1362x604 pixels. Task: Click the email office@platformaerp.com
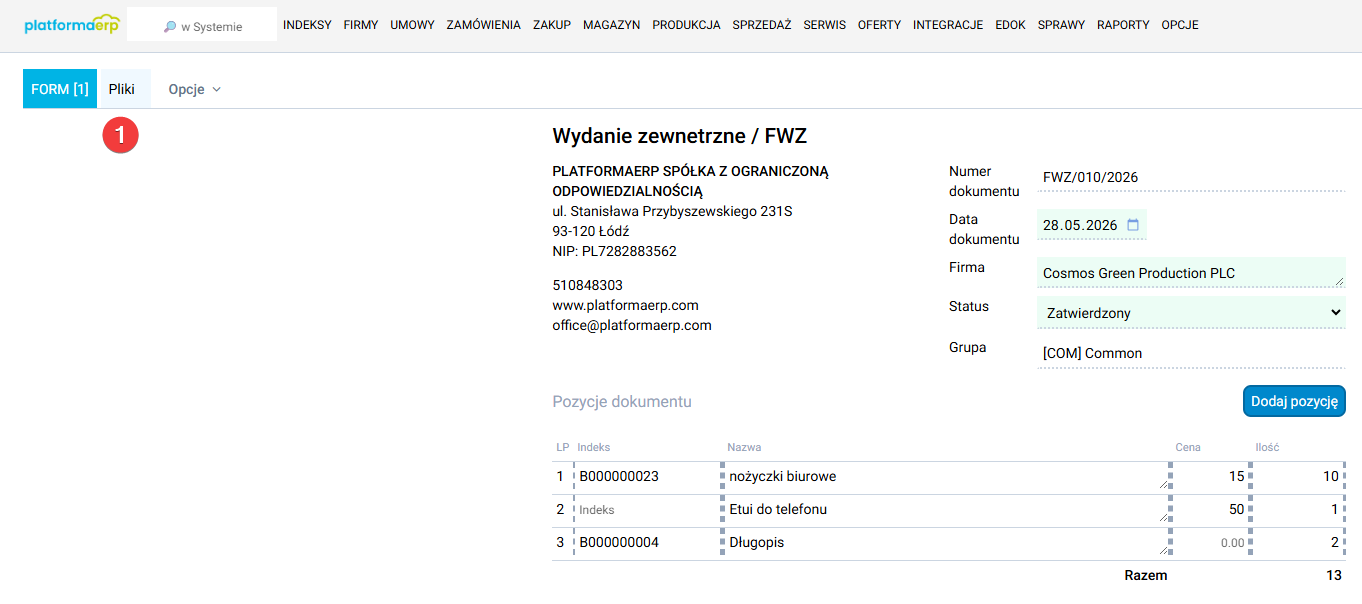[632, 325]
